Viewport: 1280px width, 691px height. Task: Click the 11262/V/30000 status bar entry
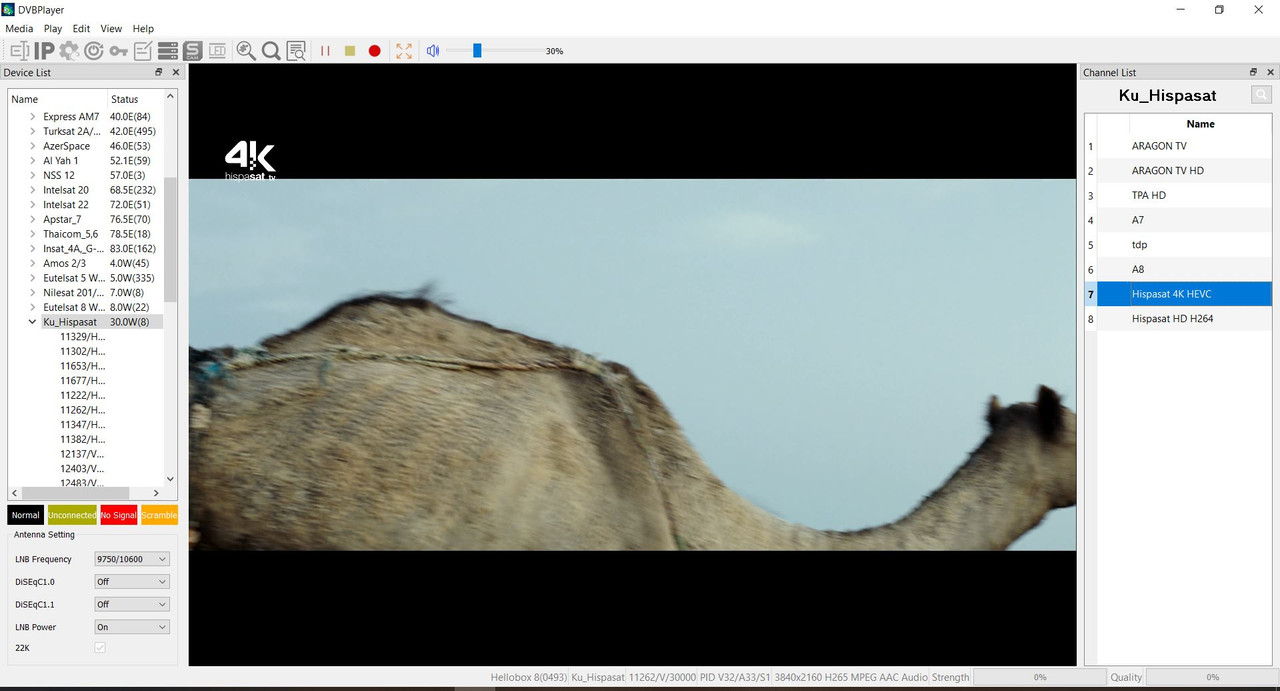coord(661,677)
